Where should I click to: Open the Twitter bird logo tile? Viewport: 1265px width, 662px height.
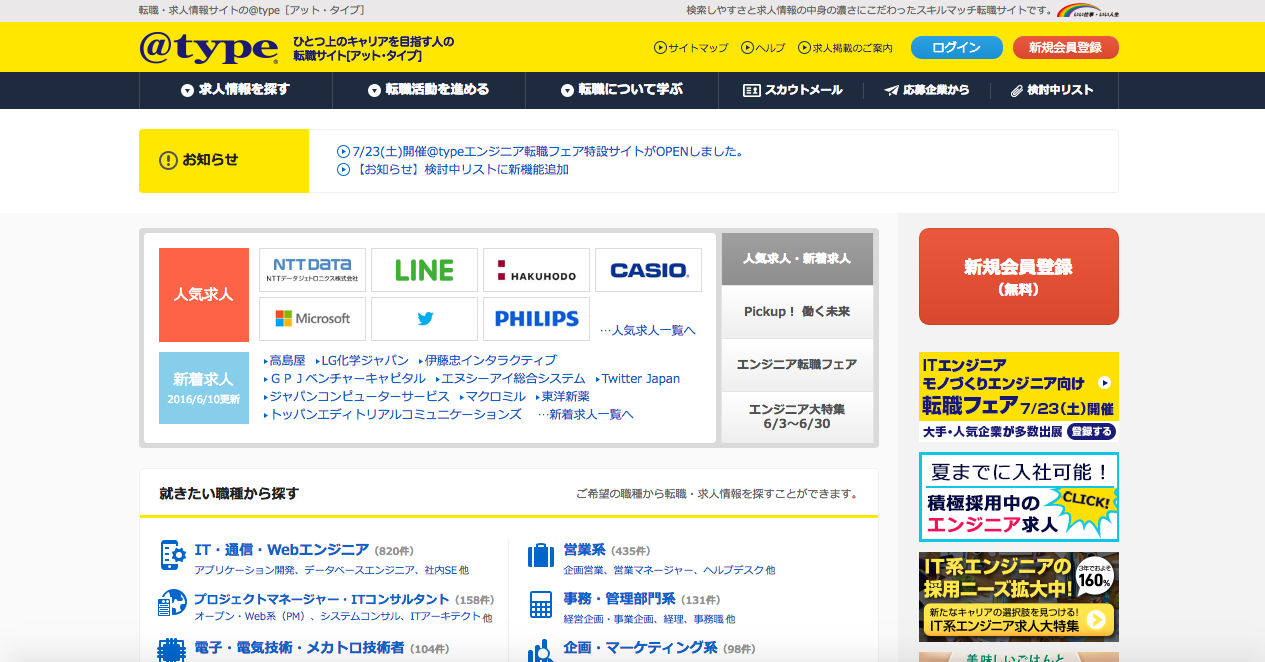(x=424, y=319)
